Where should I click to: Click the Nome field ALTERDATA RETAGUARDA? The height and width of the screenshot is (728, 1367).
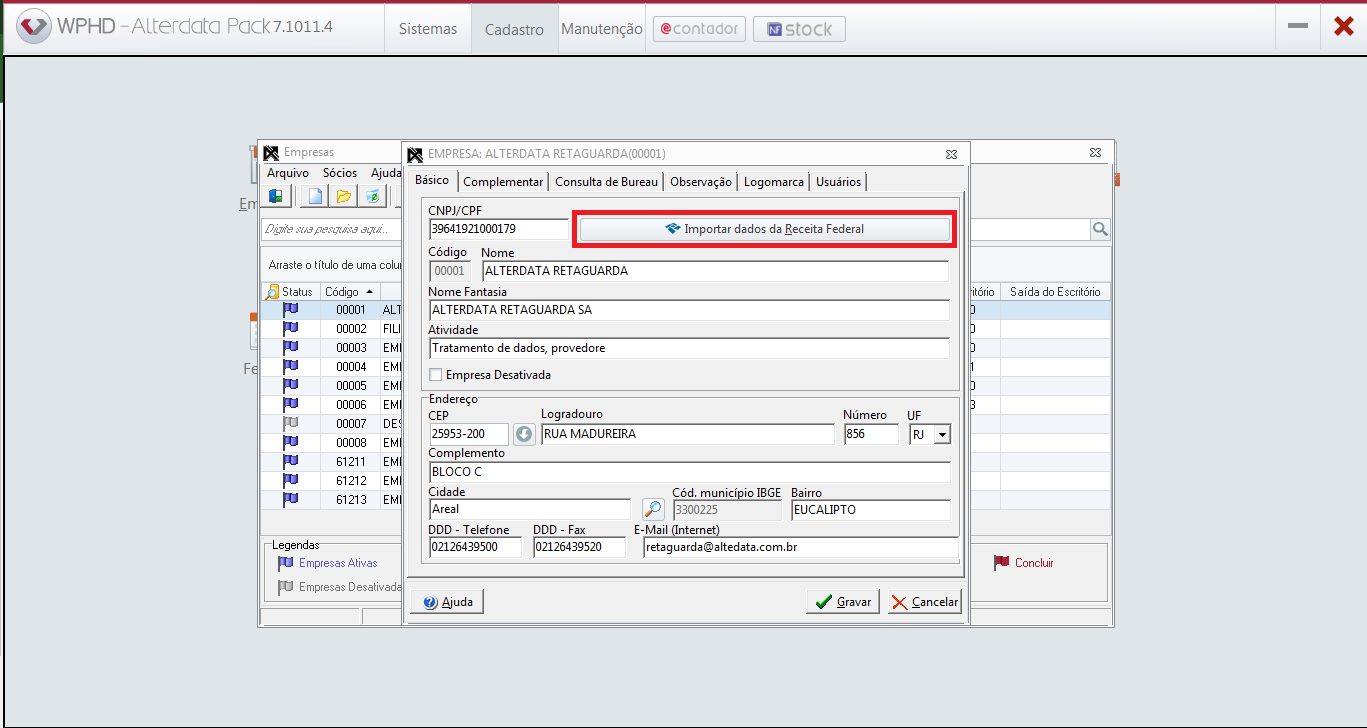[714, 271]
